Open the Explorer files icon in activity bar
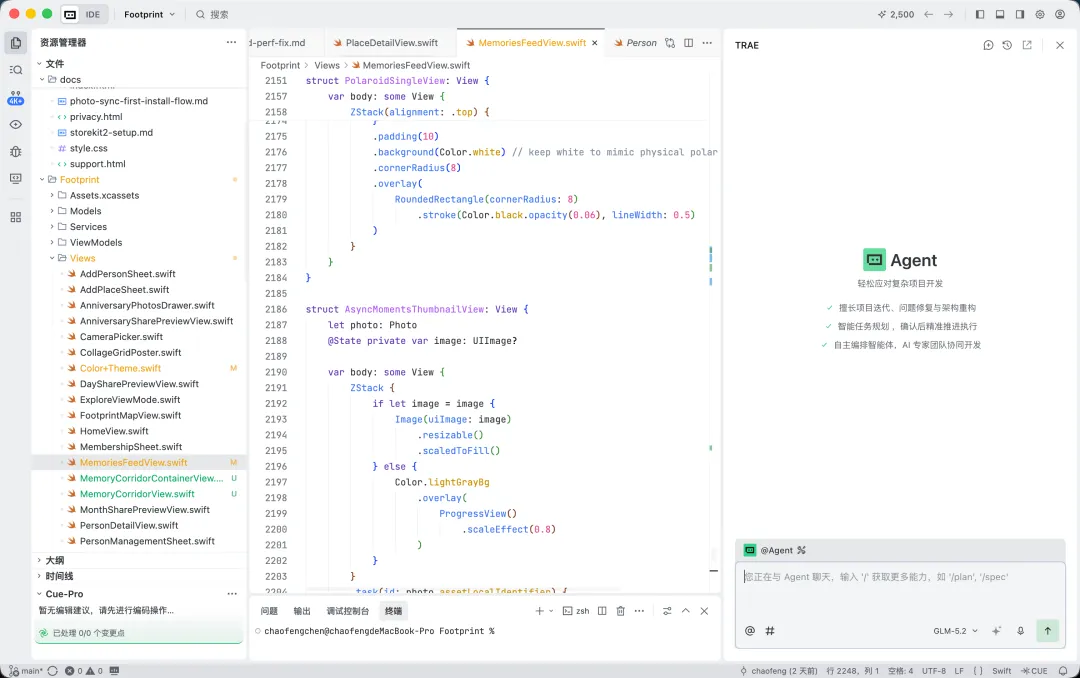The height and width of the screenshot is (678, 1080). click(x=16, y=43)
